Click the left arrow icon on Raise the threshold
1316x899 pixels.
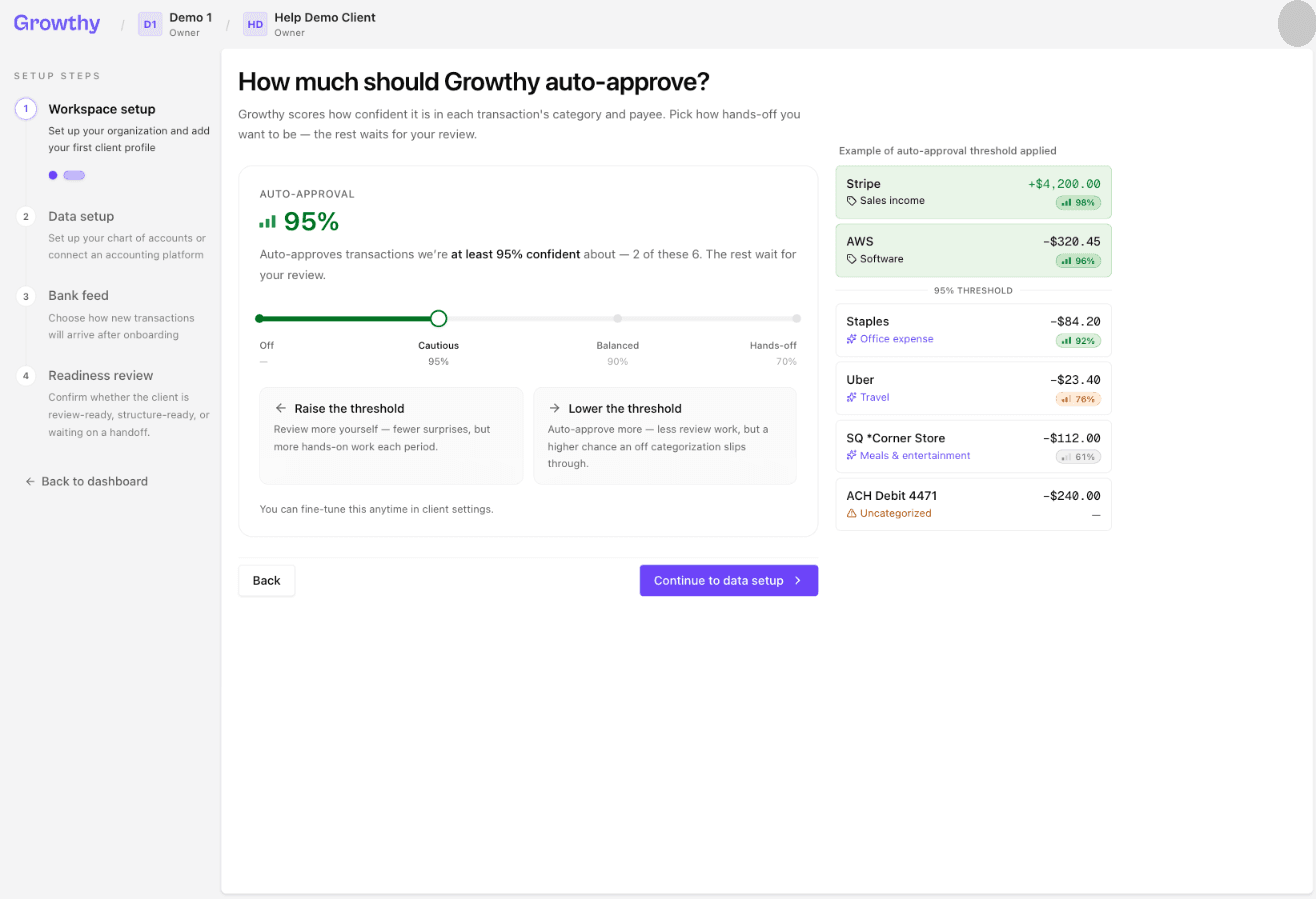pyautogui.click(x=281, y=408)
